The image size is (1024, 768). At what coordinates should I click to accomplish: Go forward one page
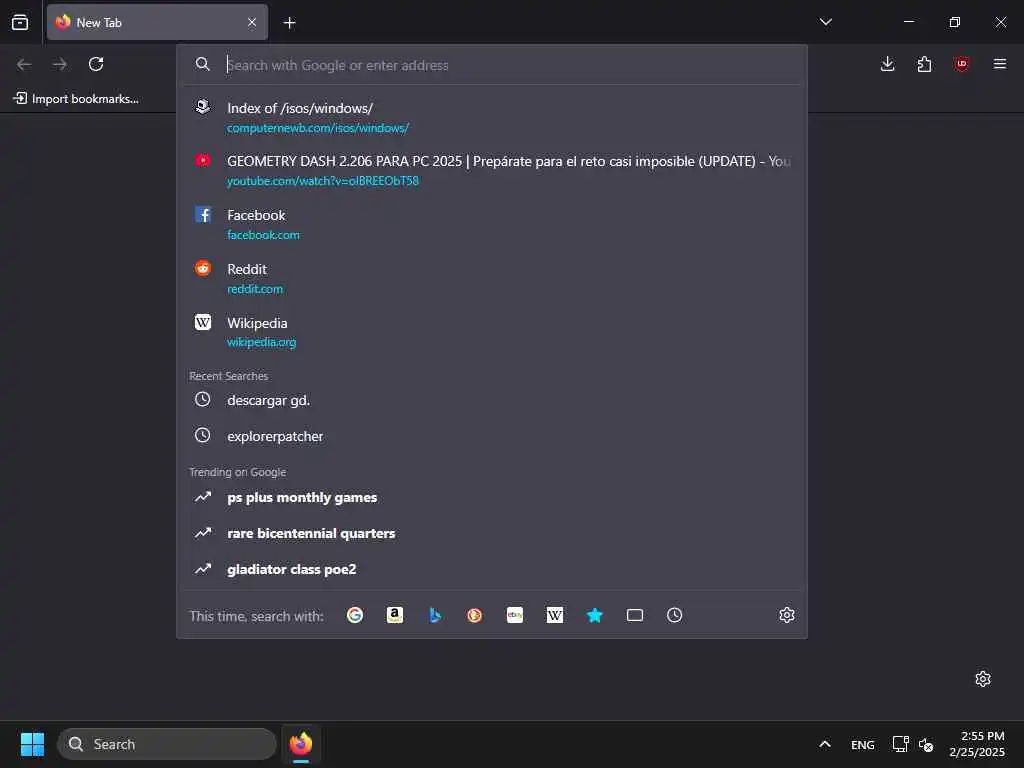60,64
